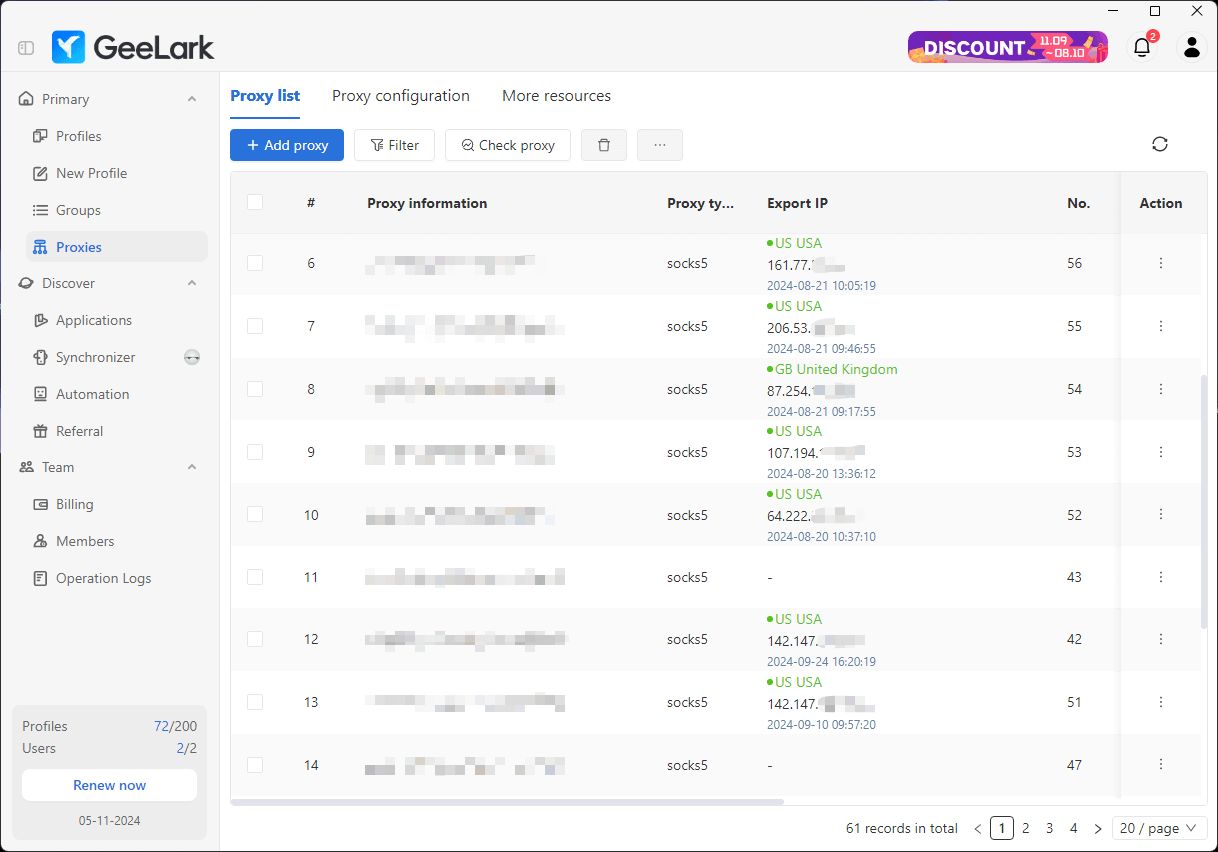Open the notification bell
Screen dimensions: 1218x852
click(1141, 47)
